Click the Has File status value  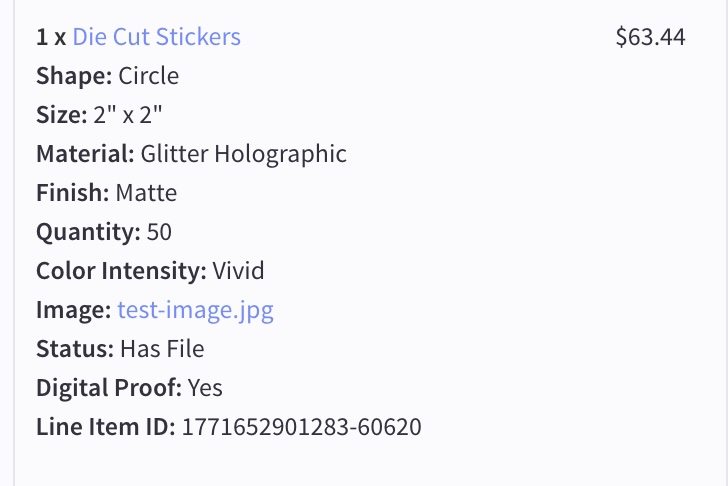coord(162,349)
